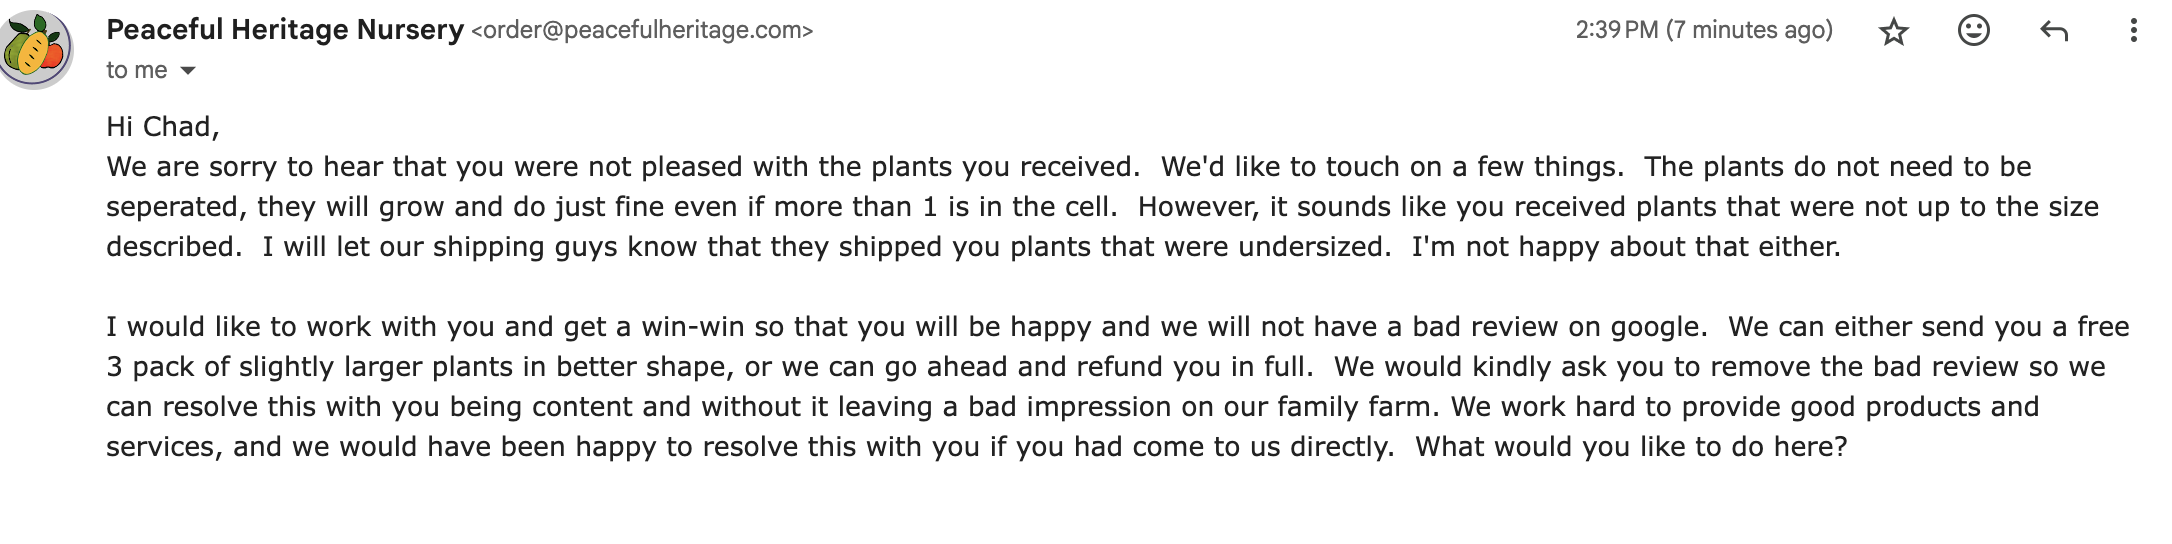Reply using the curved arrow icon
This screenshot has height=544, width=2172.
tap(2053, 32)
